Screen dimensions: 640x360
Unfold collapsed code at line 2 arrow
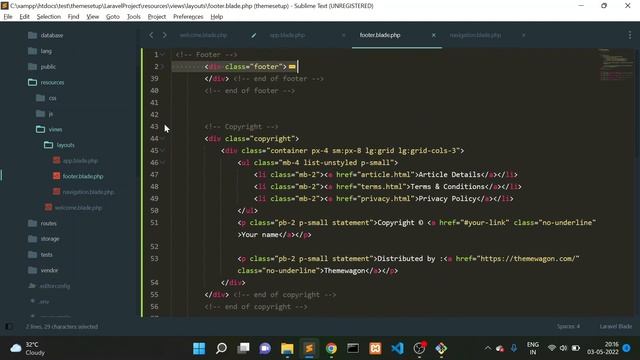click(x=163, y=67)
